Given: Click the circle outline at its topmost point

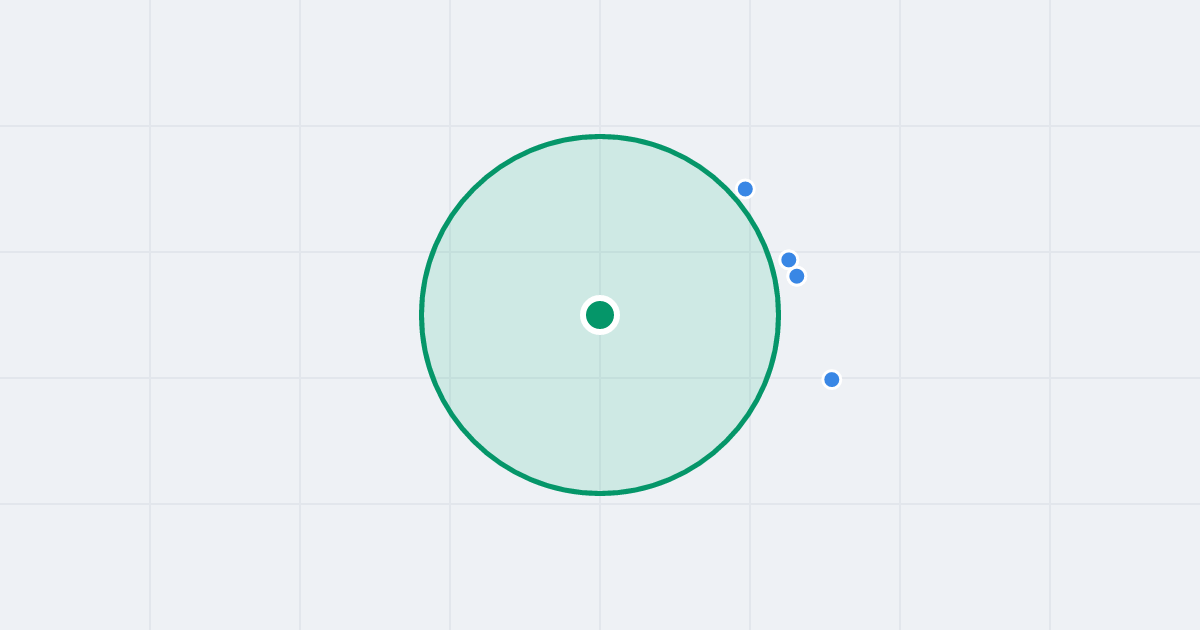Looking at the screenshot, I should [600, 136].
